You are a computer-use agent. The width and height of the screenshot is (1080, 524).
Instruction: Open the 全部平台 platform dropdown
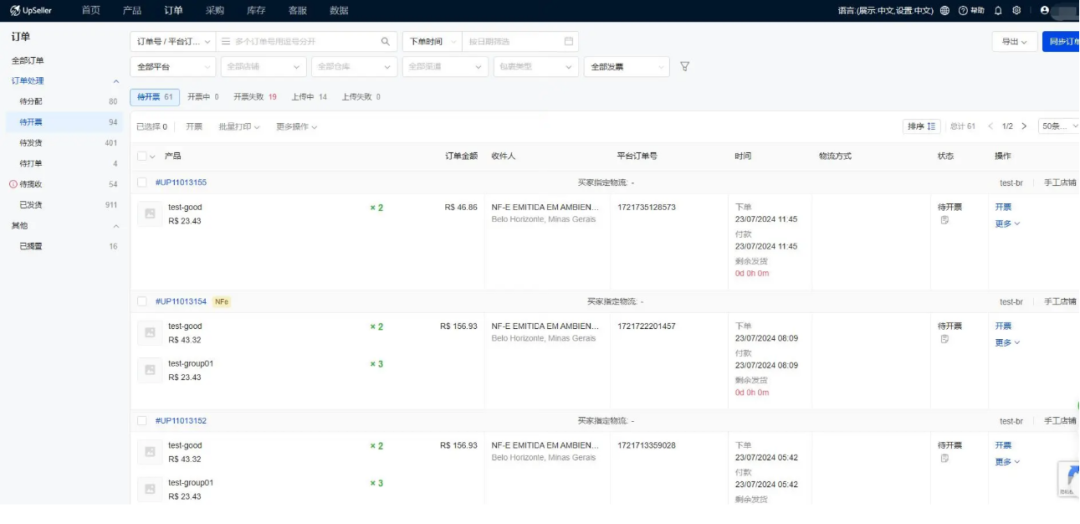(x=173, y=67)
